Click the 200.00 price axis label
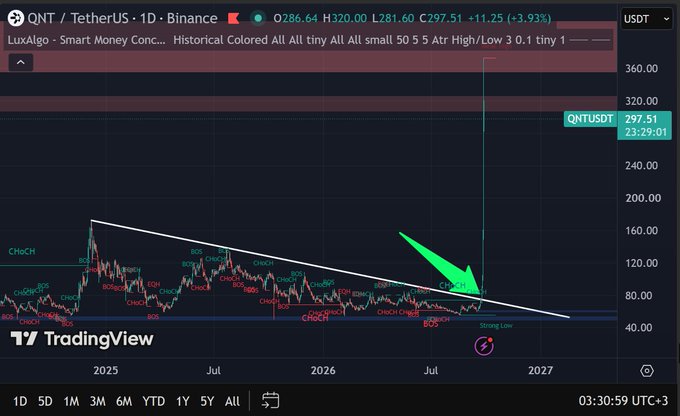Viewport: 680px width, 416px height. click(x=643, y=198)
